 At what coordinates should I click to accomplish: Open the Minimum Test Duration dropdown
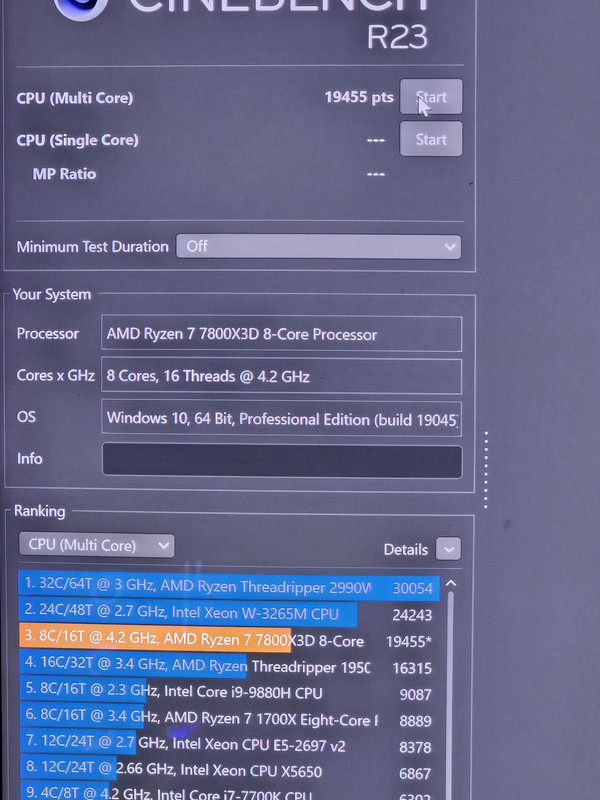318,246
